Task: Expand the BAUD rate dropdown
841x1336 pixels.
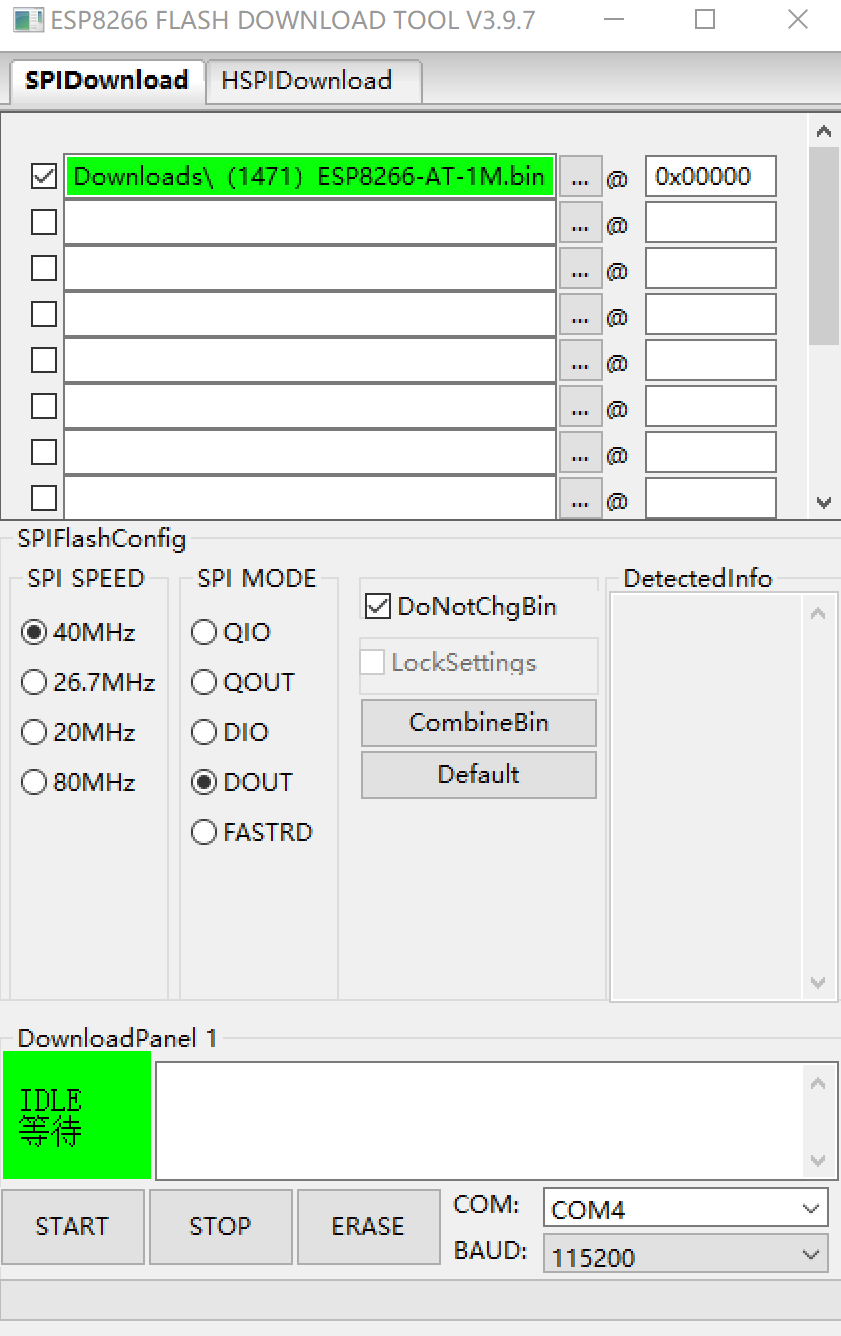Action: click(686, 1255)
